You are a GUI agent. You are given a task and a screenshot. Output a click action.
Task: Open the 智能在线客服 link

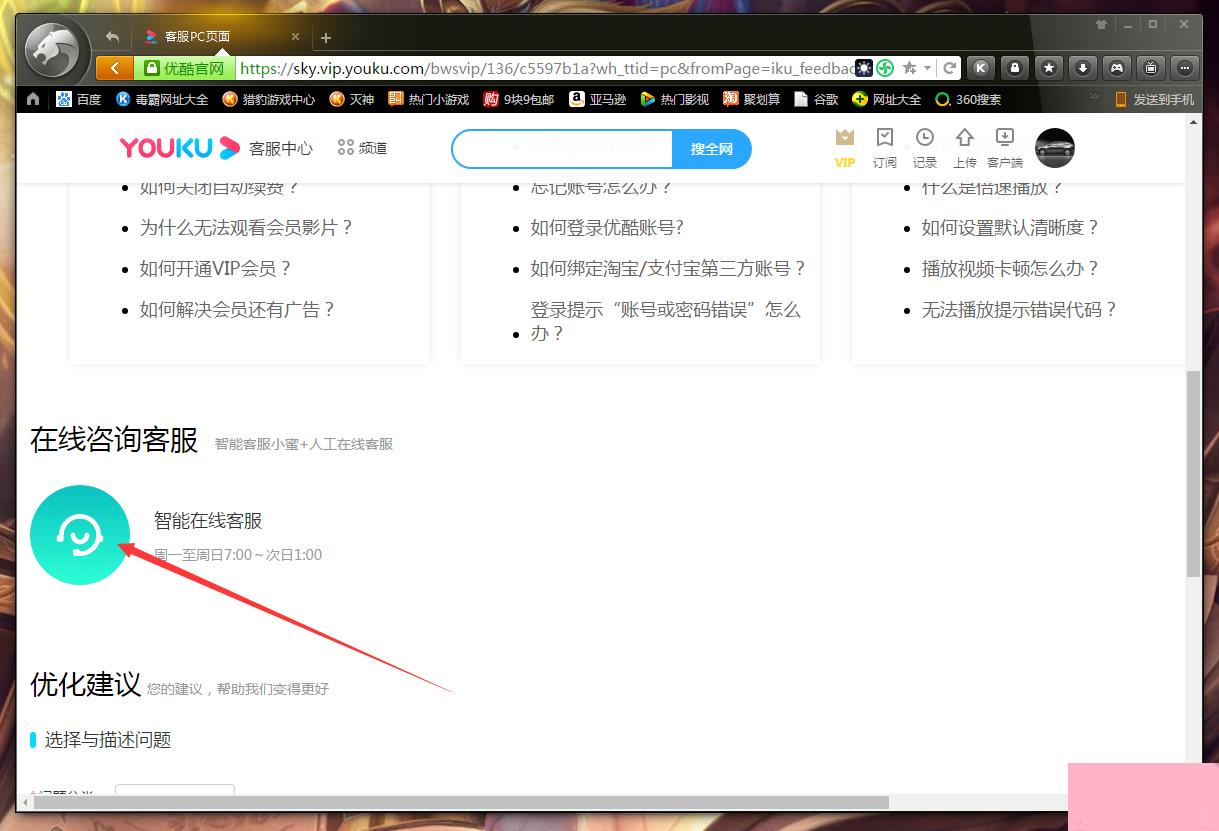pyautogui.click(x=208, y=521)
